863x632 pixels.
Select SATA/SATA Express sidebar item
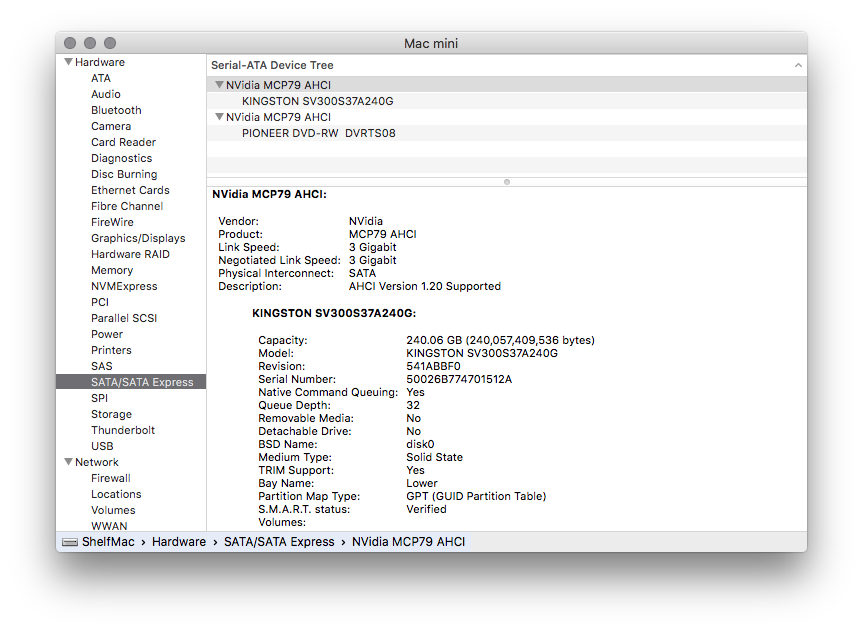tap(131, 382)
